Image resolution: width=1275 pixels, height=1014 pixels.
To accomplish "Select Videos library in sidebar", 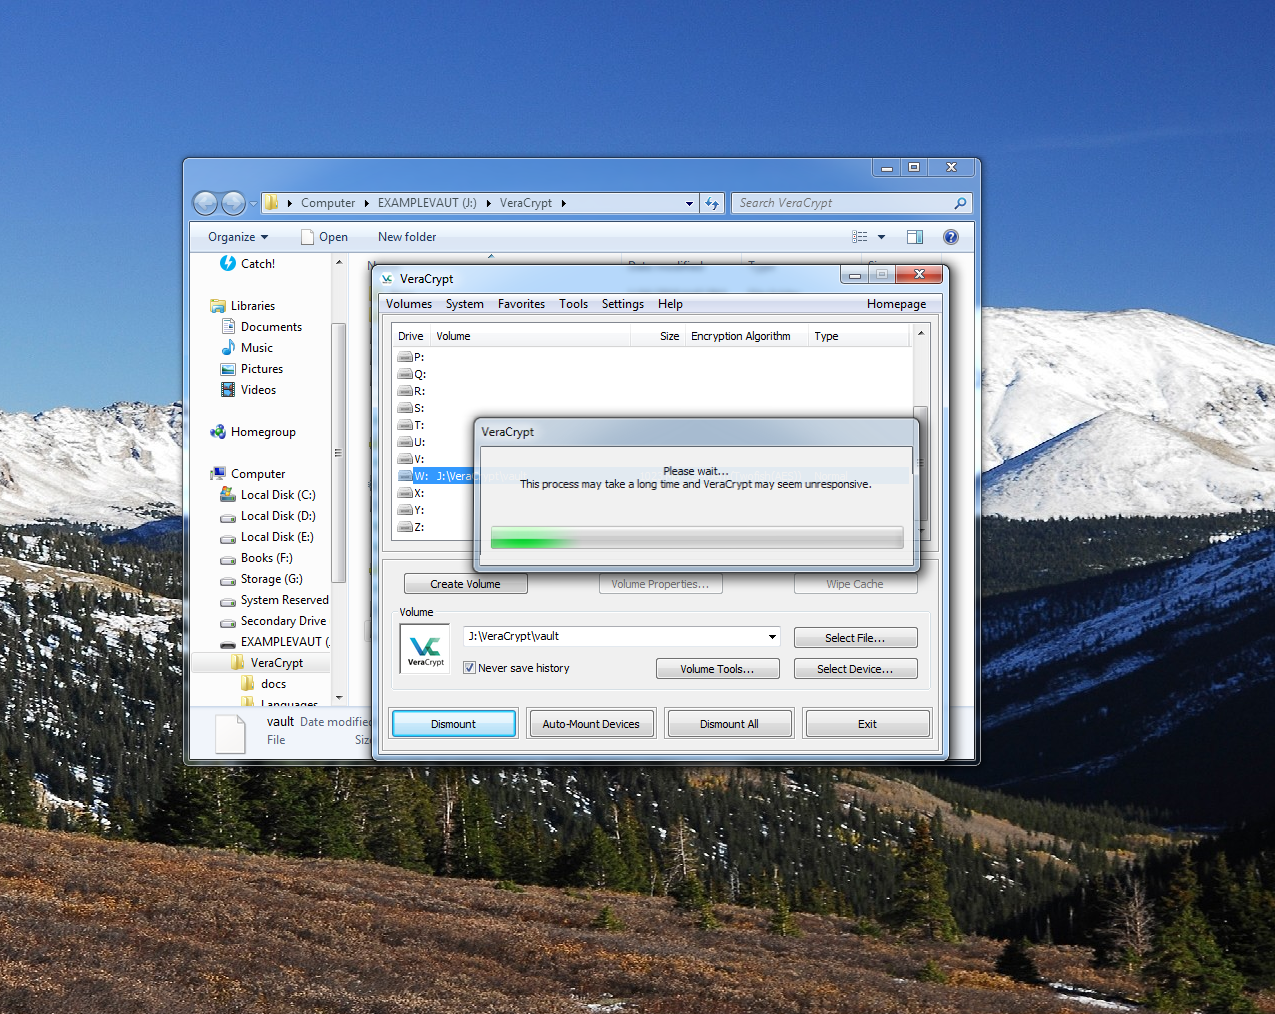I will [x=248, y=390].
